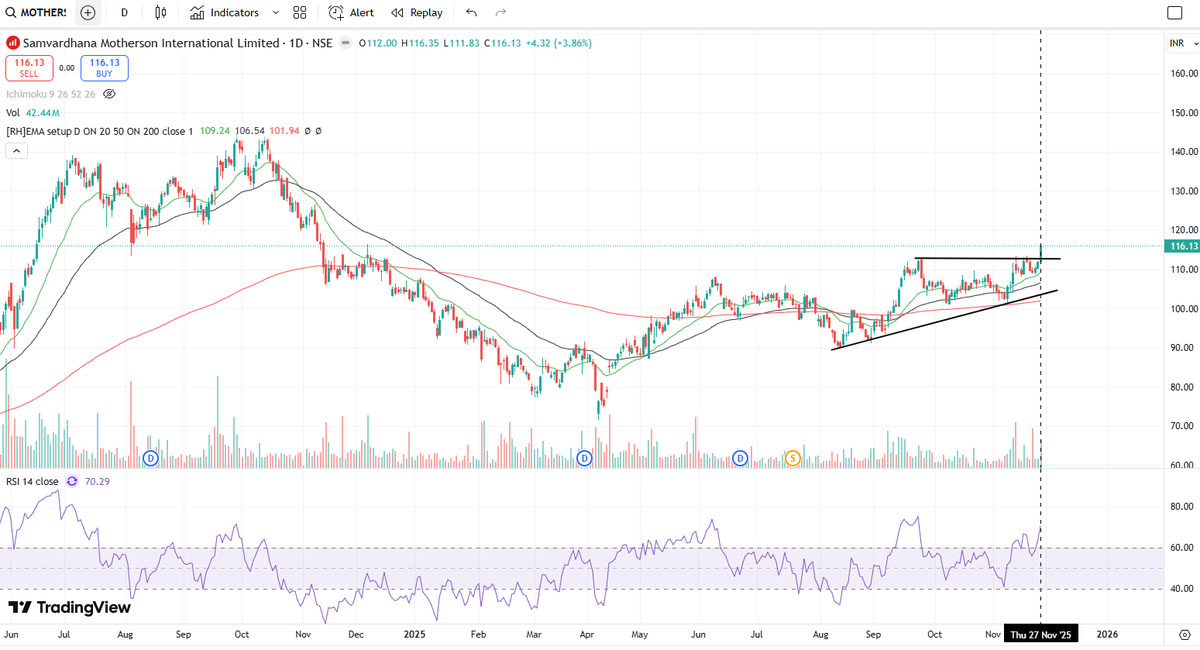This screenshot has width=1200, height=650.
Task: Select the rising support trendline from August
Action: pos(943,320)
